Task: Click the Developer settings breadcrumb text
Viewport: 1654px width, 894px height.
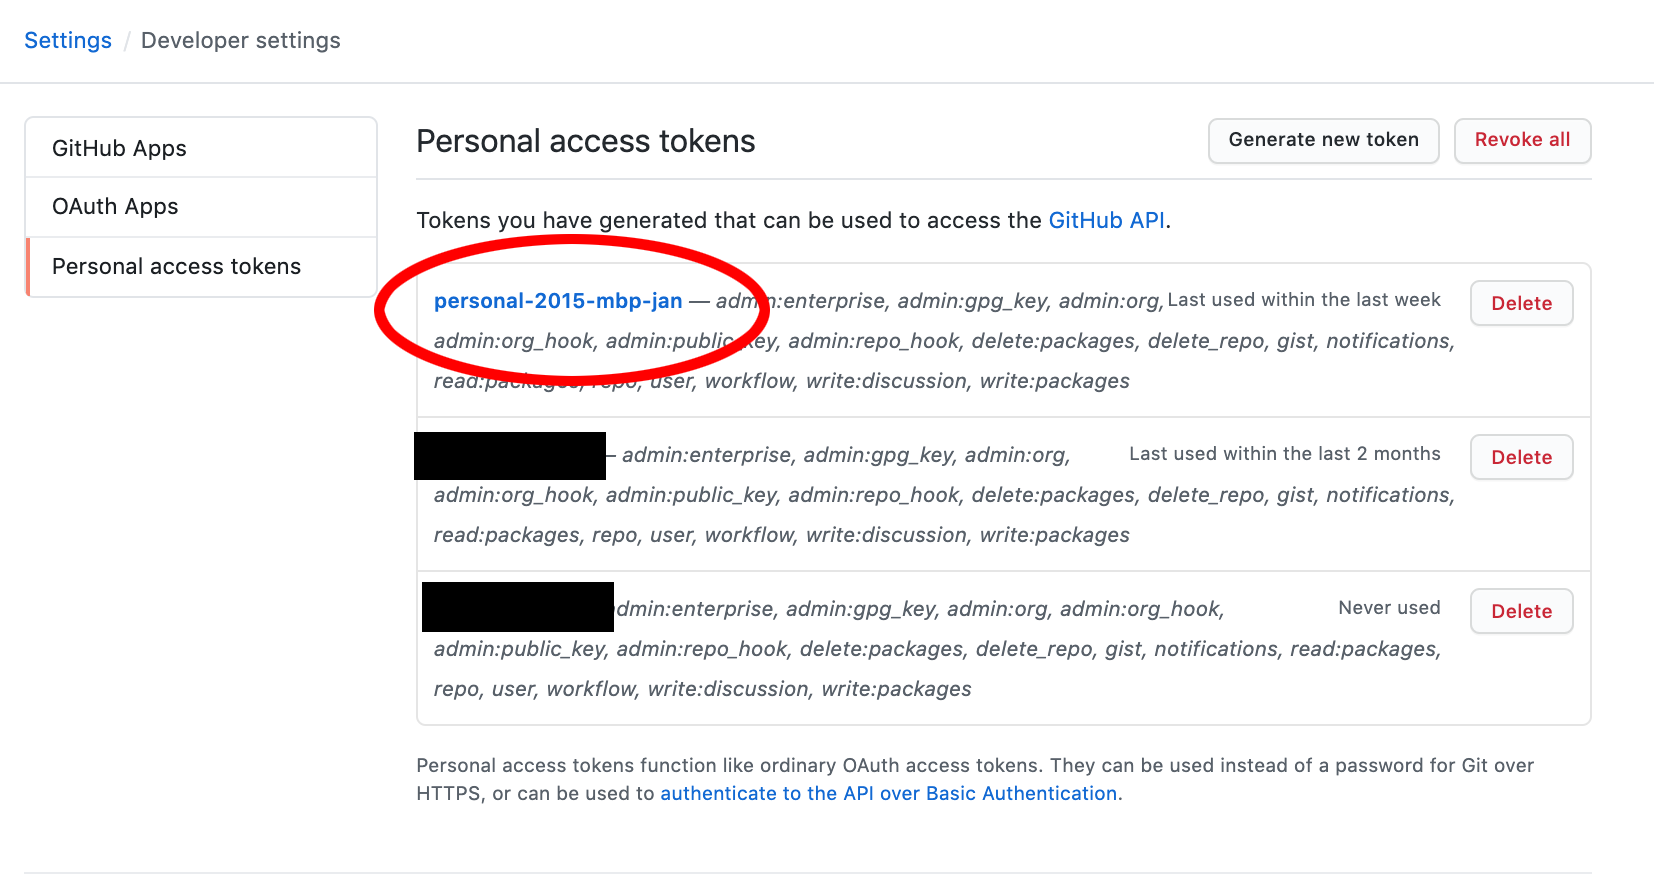Action: pyautogui.click(x=241, y=40)
